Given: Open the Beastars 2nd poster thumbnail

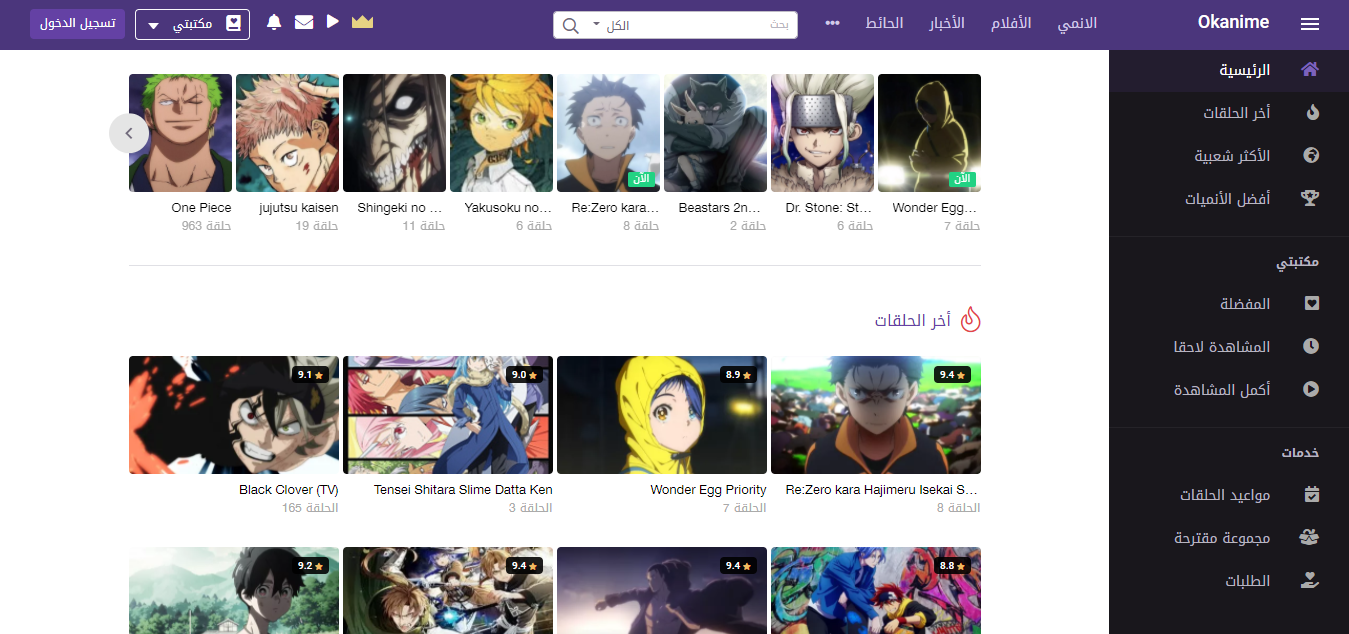Looking at the screenshot, I should click(x=715, y=133).
